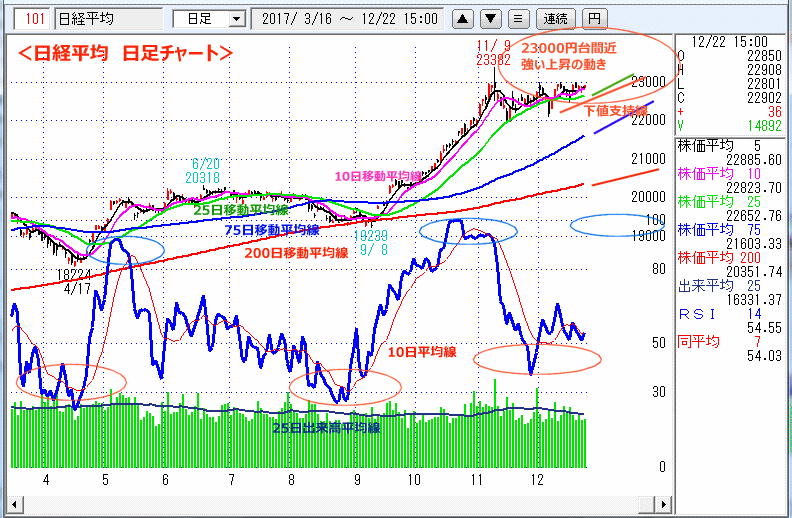The image size is (792, 518).
Task: Click the 10-day average value 22823.70
Action: (754, 188)
